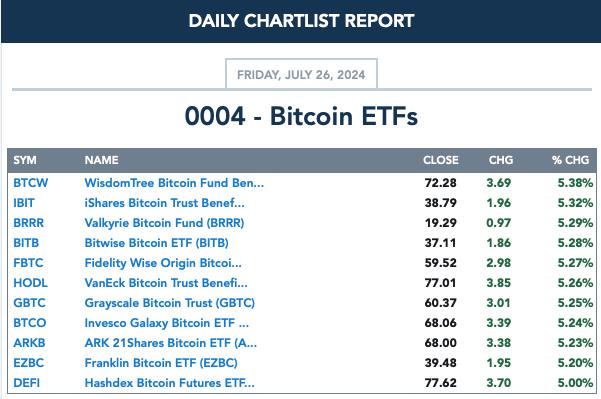Select the BITB ticker link

coord(26,243)
